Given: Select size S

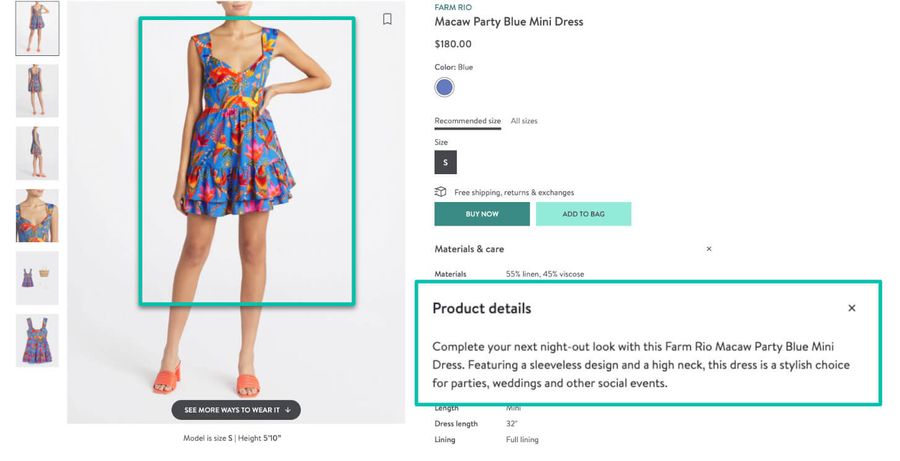Looking at the screenshot, I should pos(445,162).
